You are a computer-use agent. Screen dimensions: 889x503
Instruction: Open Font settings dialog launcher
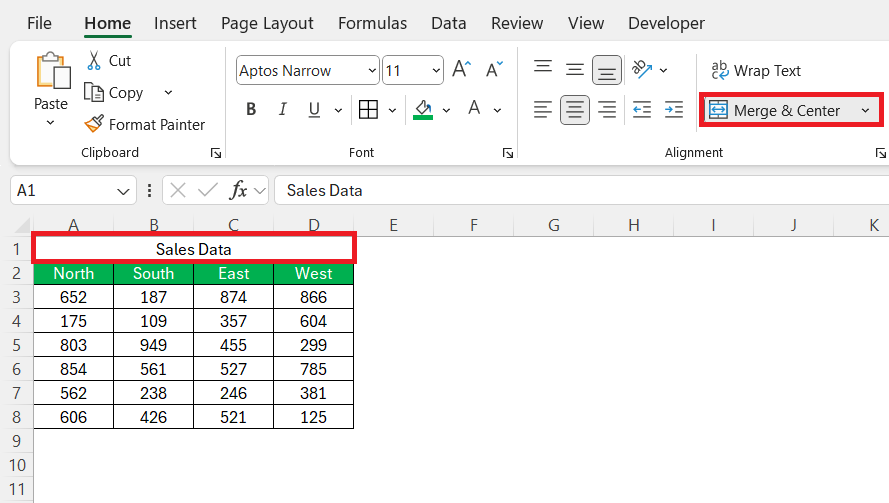point(508,153)
